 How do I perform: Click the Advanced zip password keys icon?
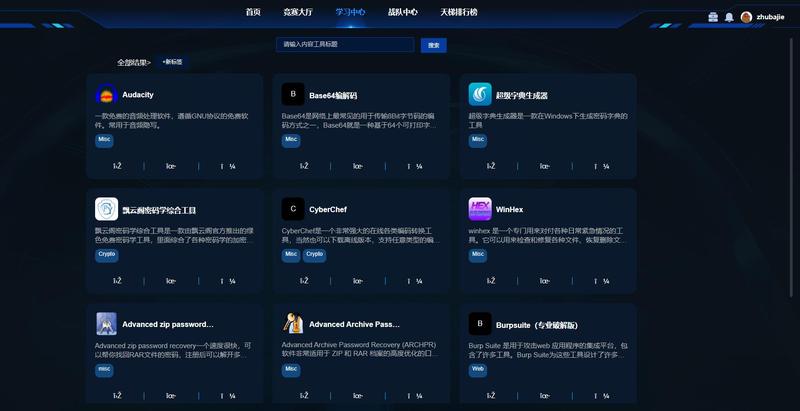[107, 324]
